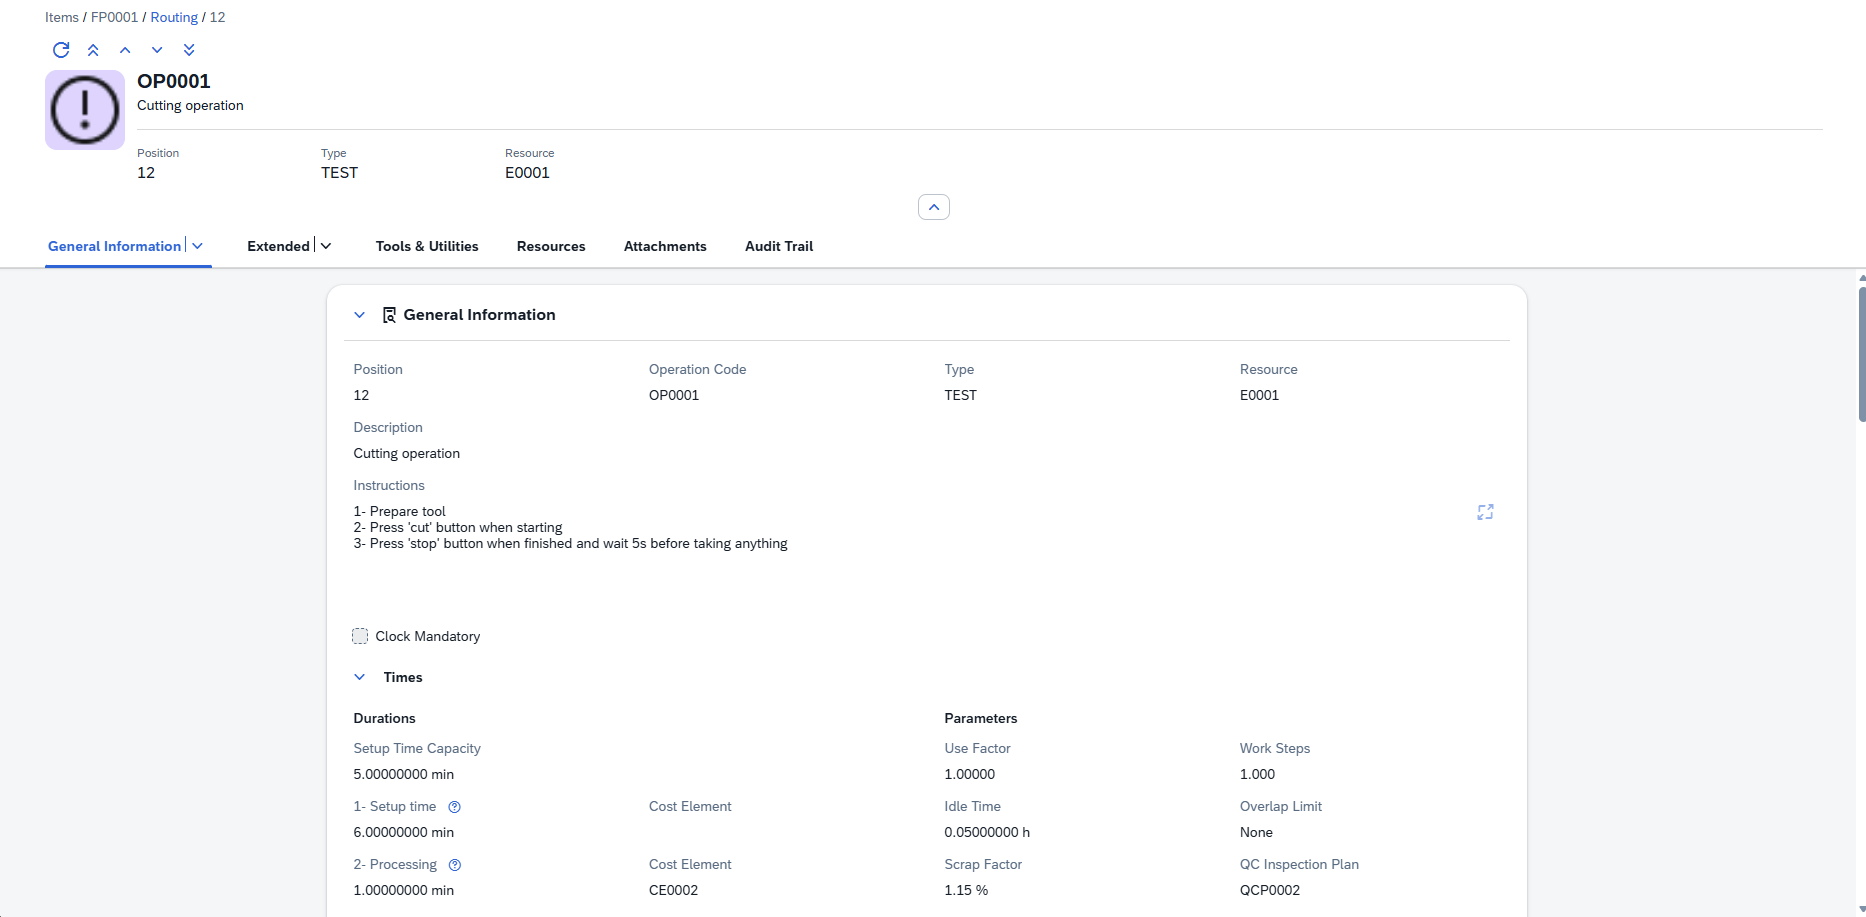The width and height of the screenshot is (1866, 917).
Task: Collapse the Times subsection
Action: 360,677
